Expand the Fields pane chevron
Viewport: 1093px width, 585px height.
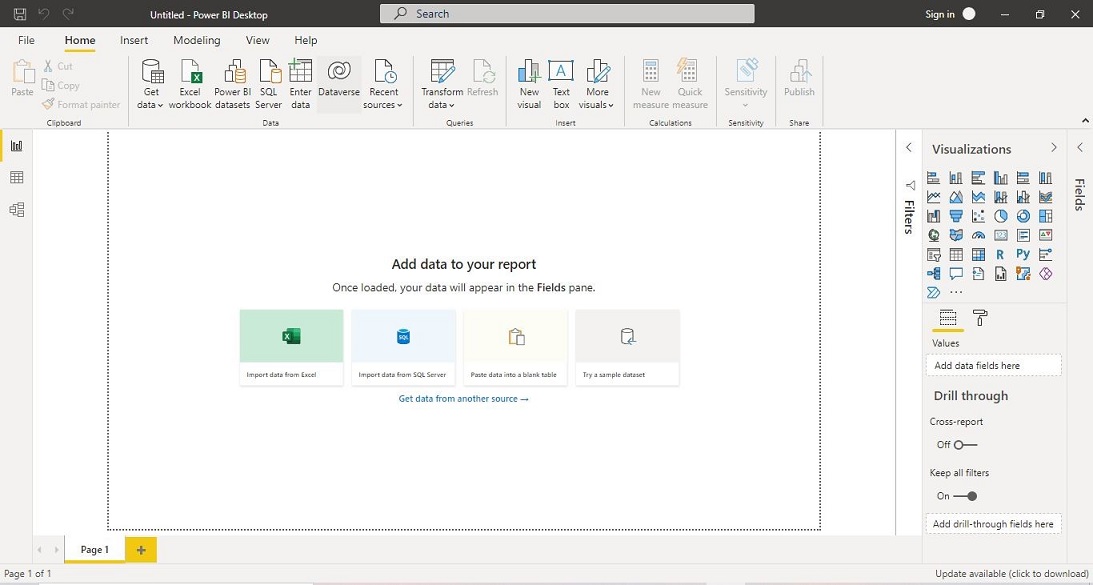point(1080,147)
